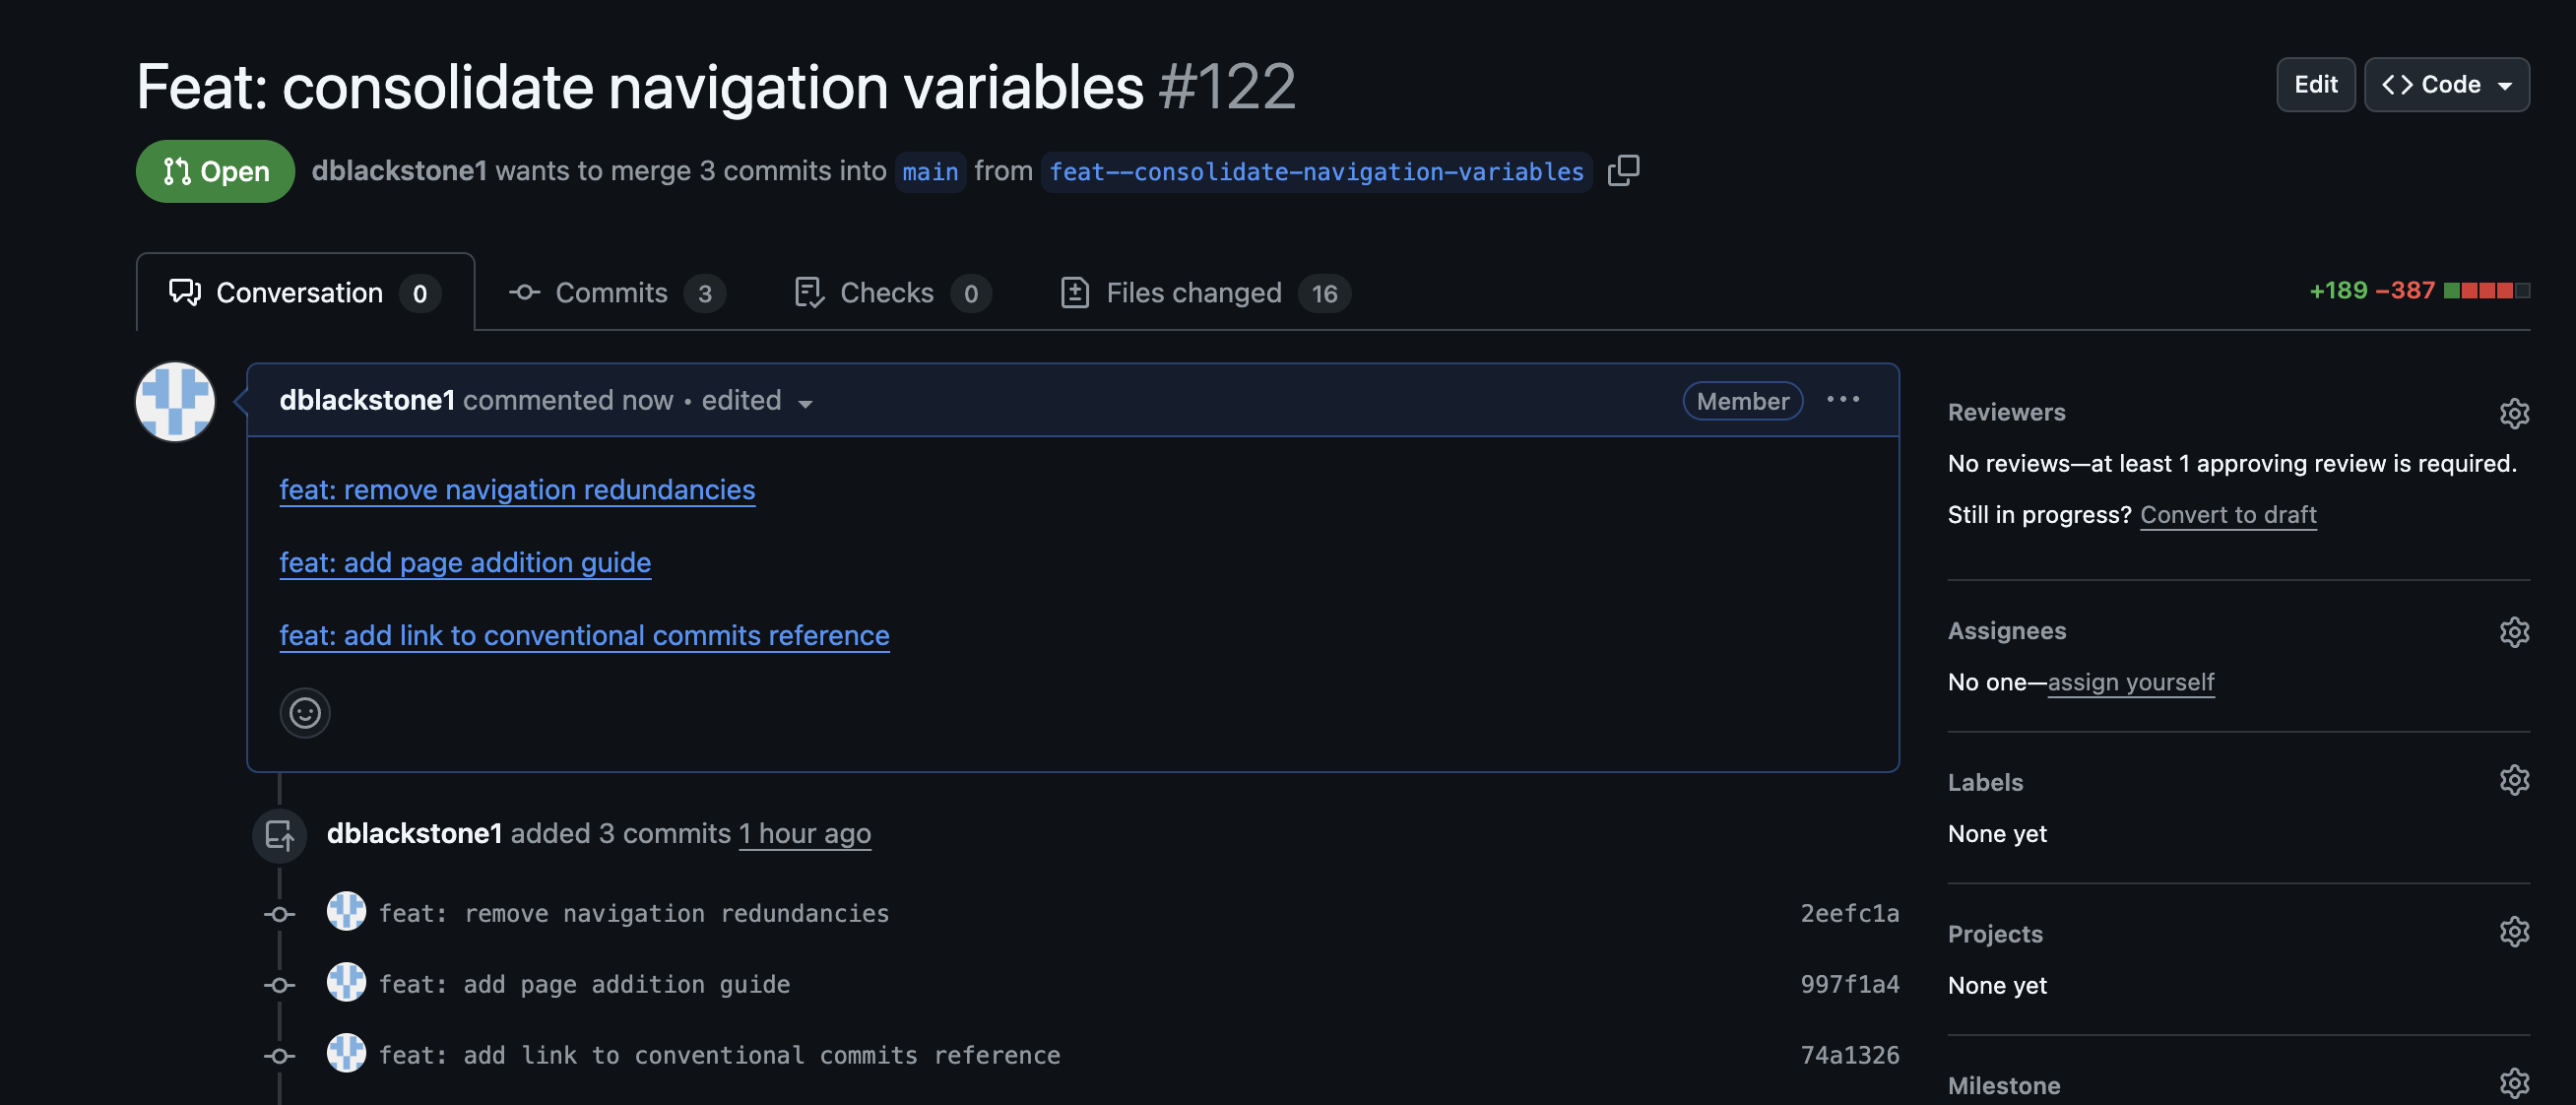The image size is (2576, 1105).
Task: Copy the head branch name icon
Action: tap(1622, 171)
